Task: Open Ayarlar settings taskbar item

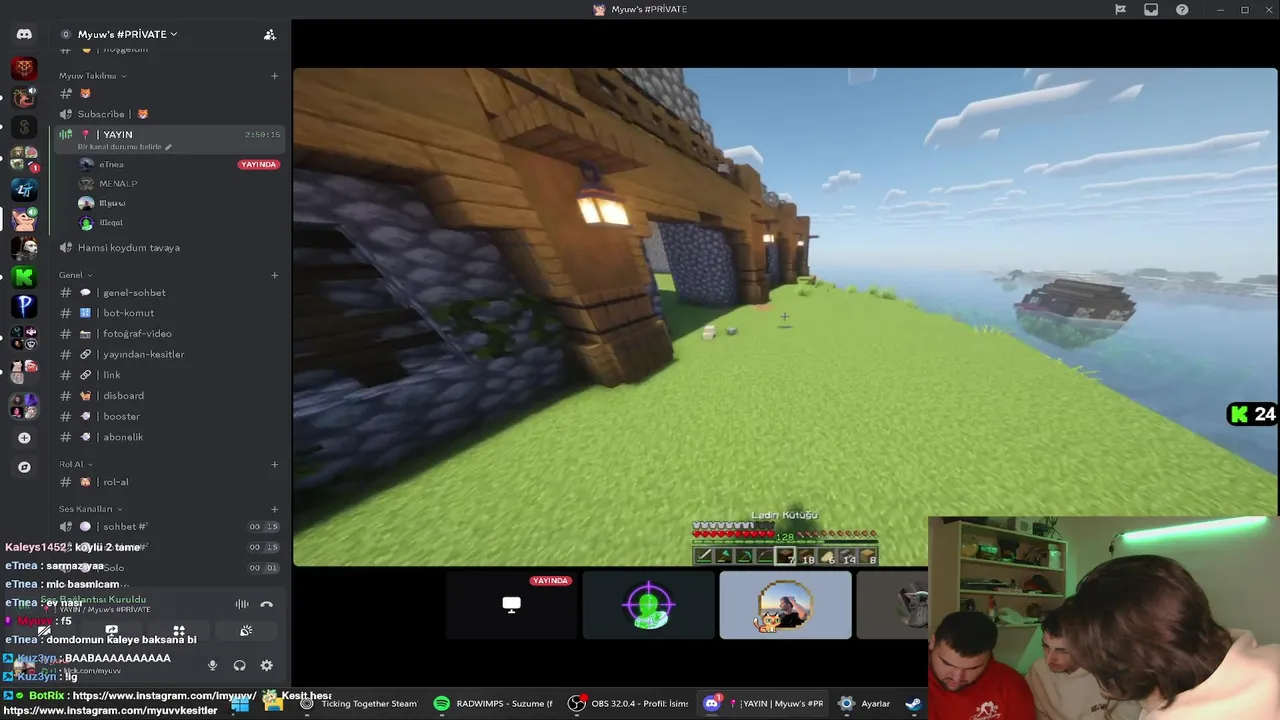Action: (865, 703)
